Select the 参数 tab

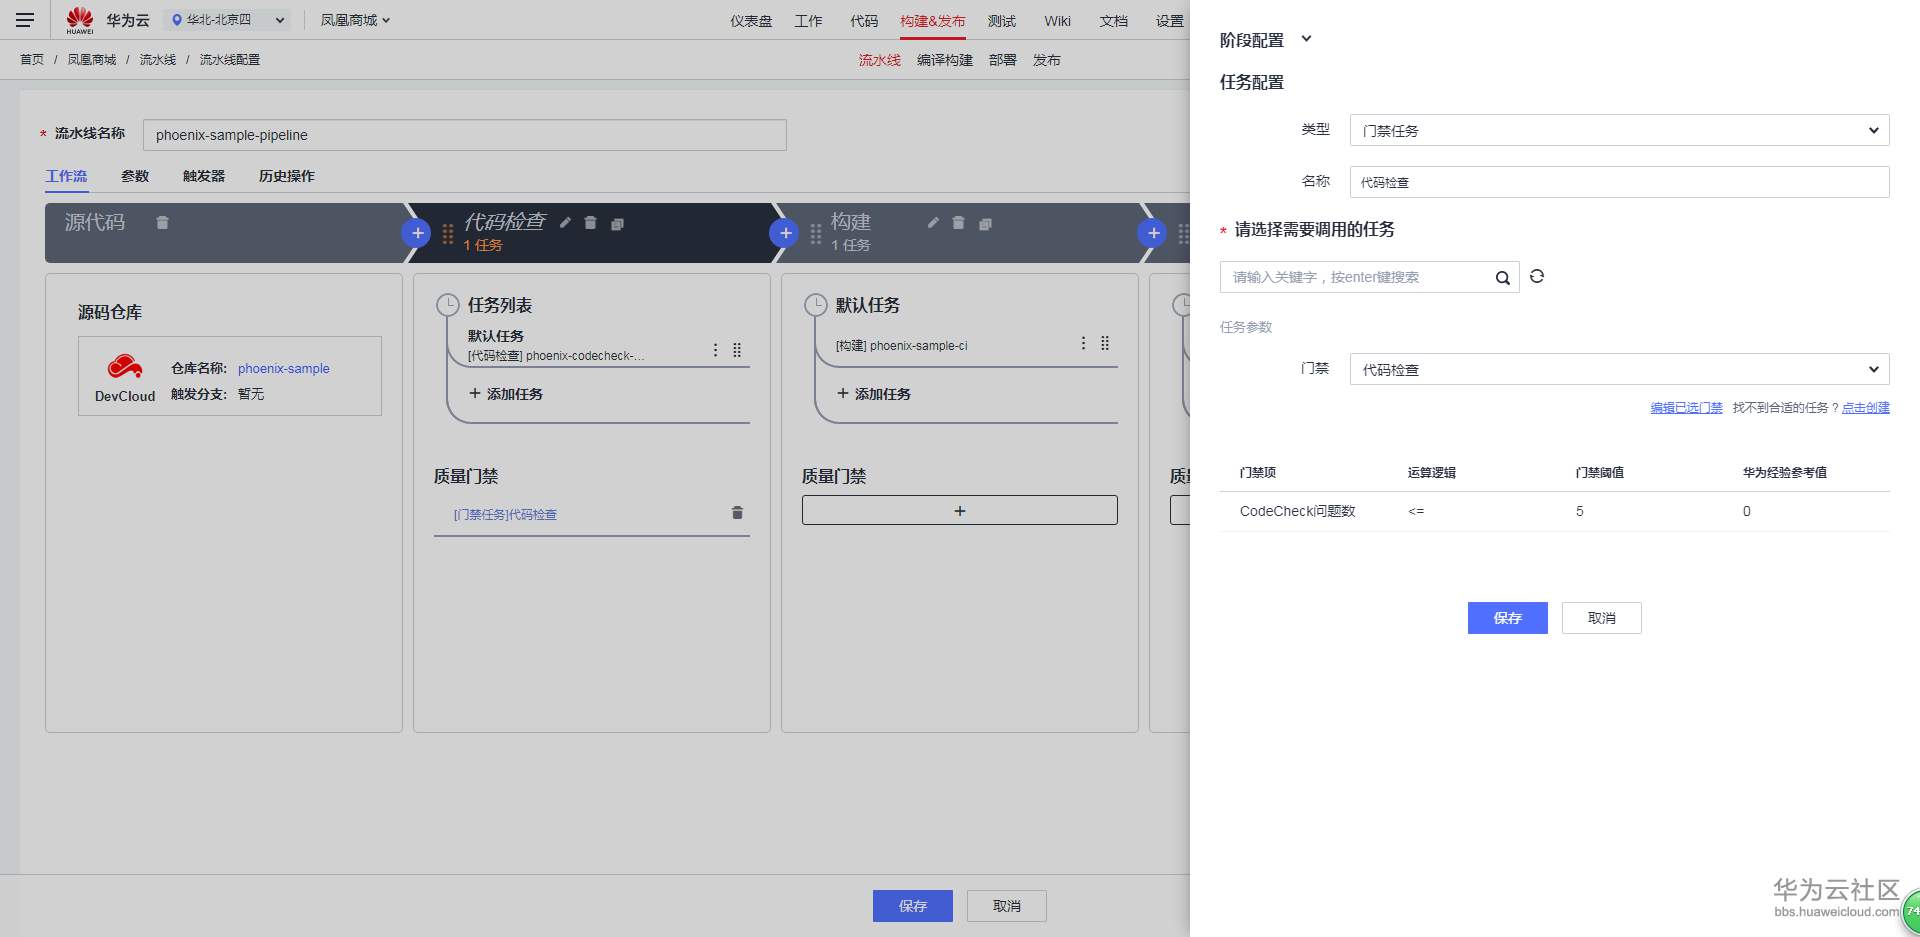pos(135,176)
